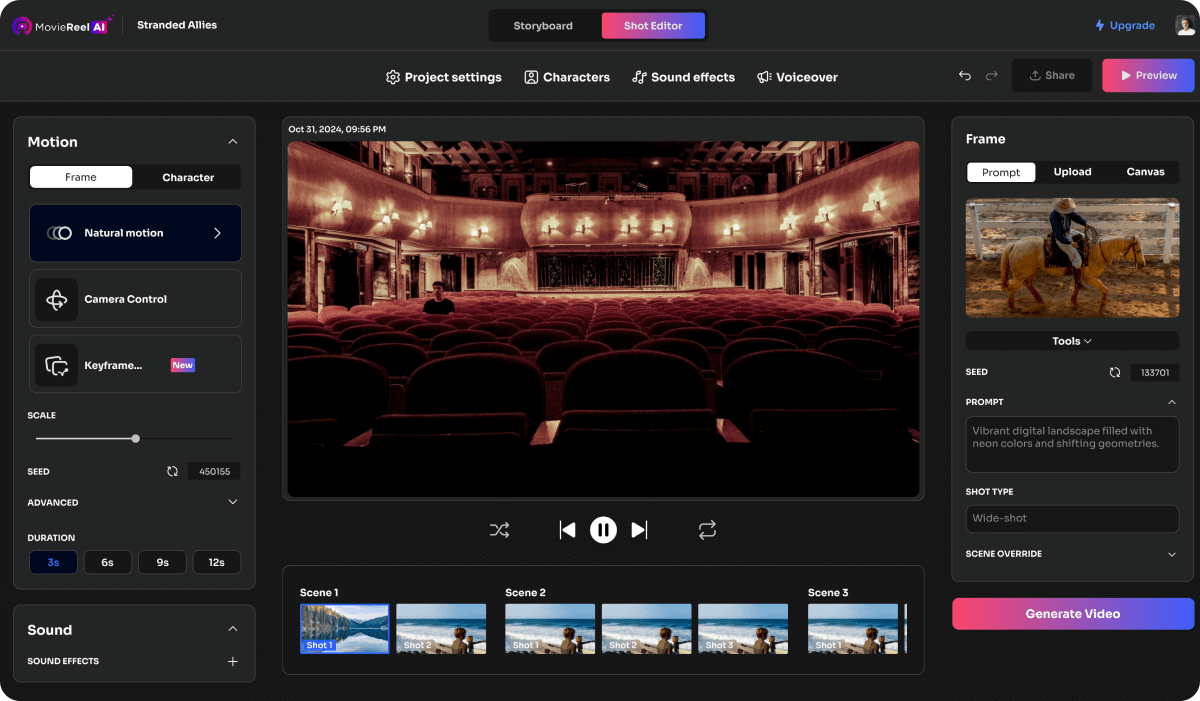Image resolution: width=1200 pixels, height=701 pixels.
Task: Open the Voiceover panel
Action: (x=797, y=76)
